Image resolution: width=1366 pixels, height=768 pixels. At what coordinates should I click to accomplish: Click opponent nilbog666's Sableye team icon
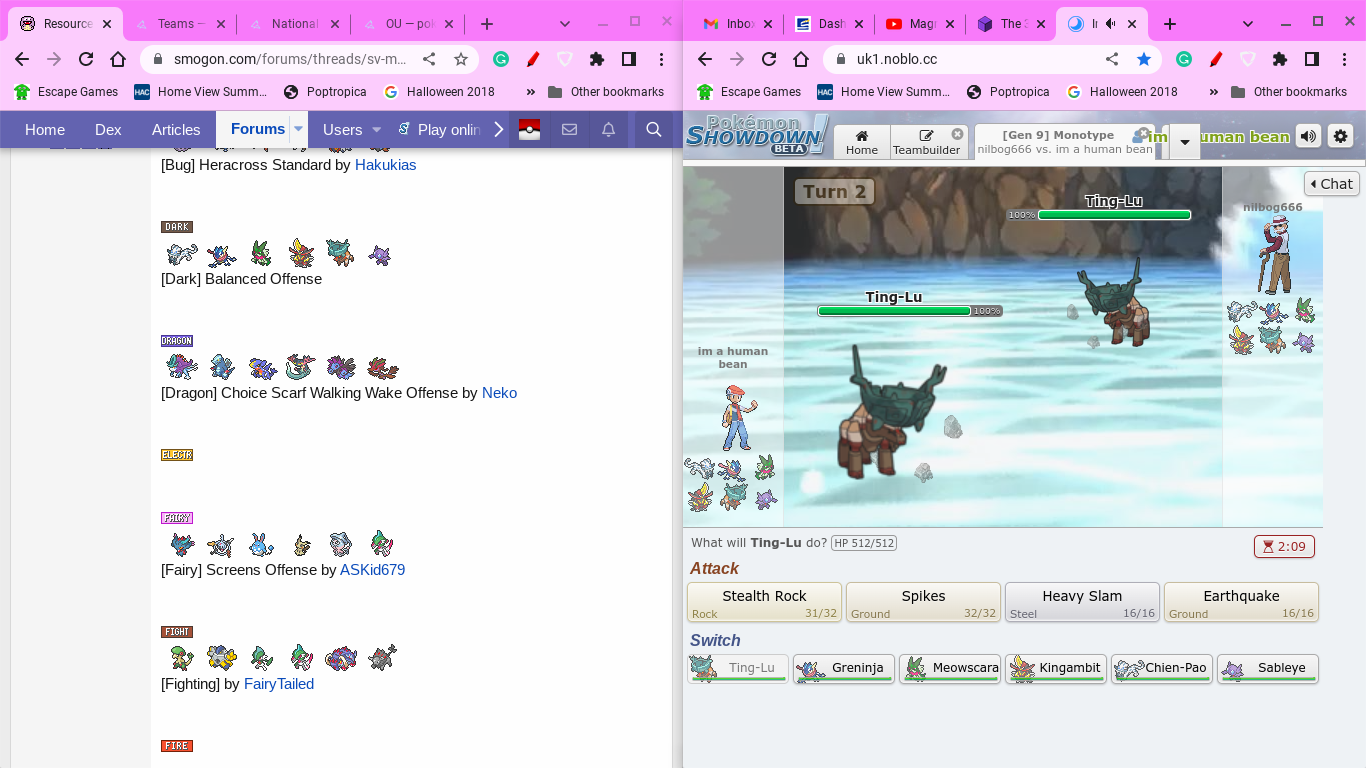coord(1303,341)
